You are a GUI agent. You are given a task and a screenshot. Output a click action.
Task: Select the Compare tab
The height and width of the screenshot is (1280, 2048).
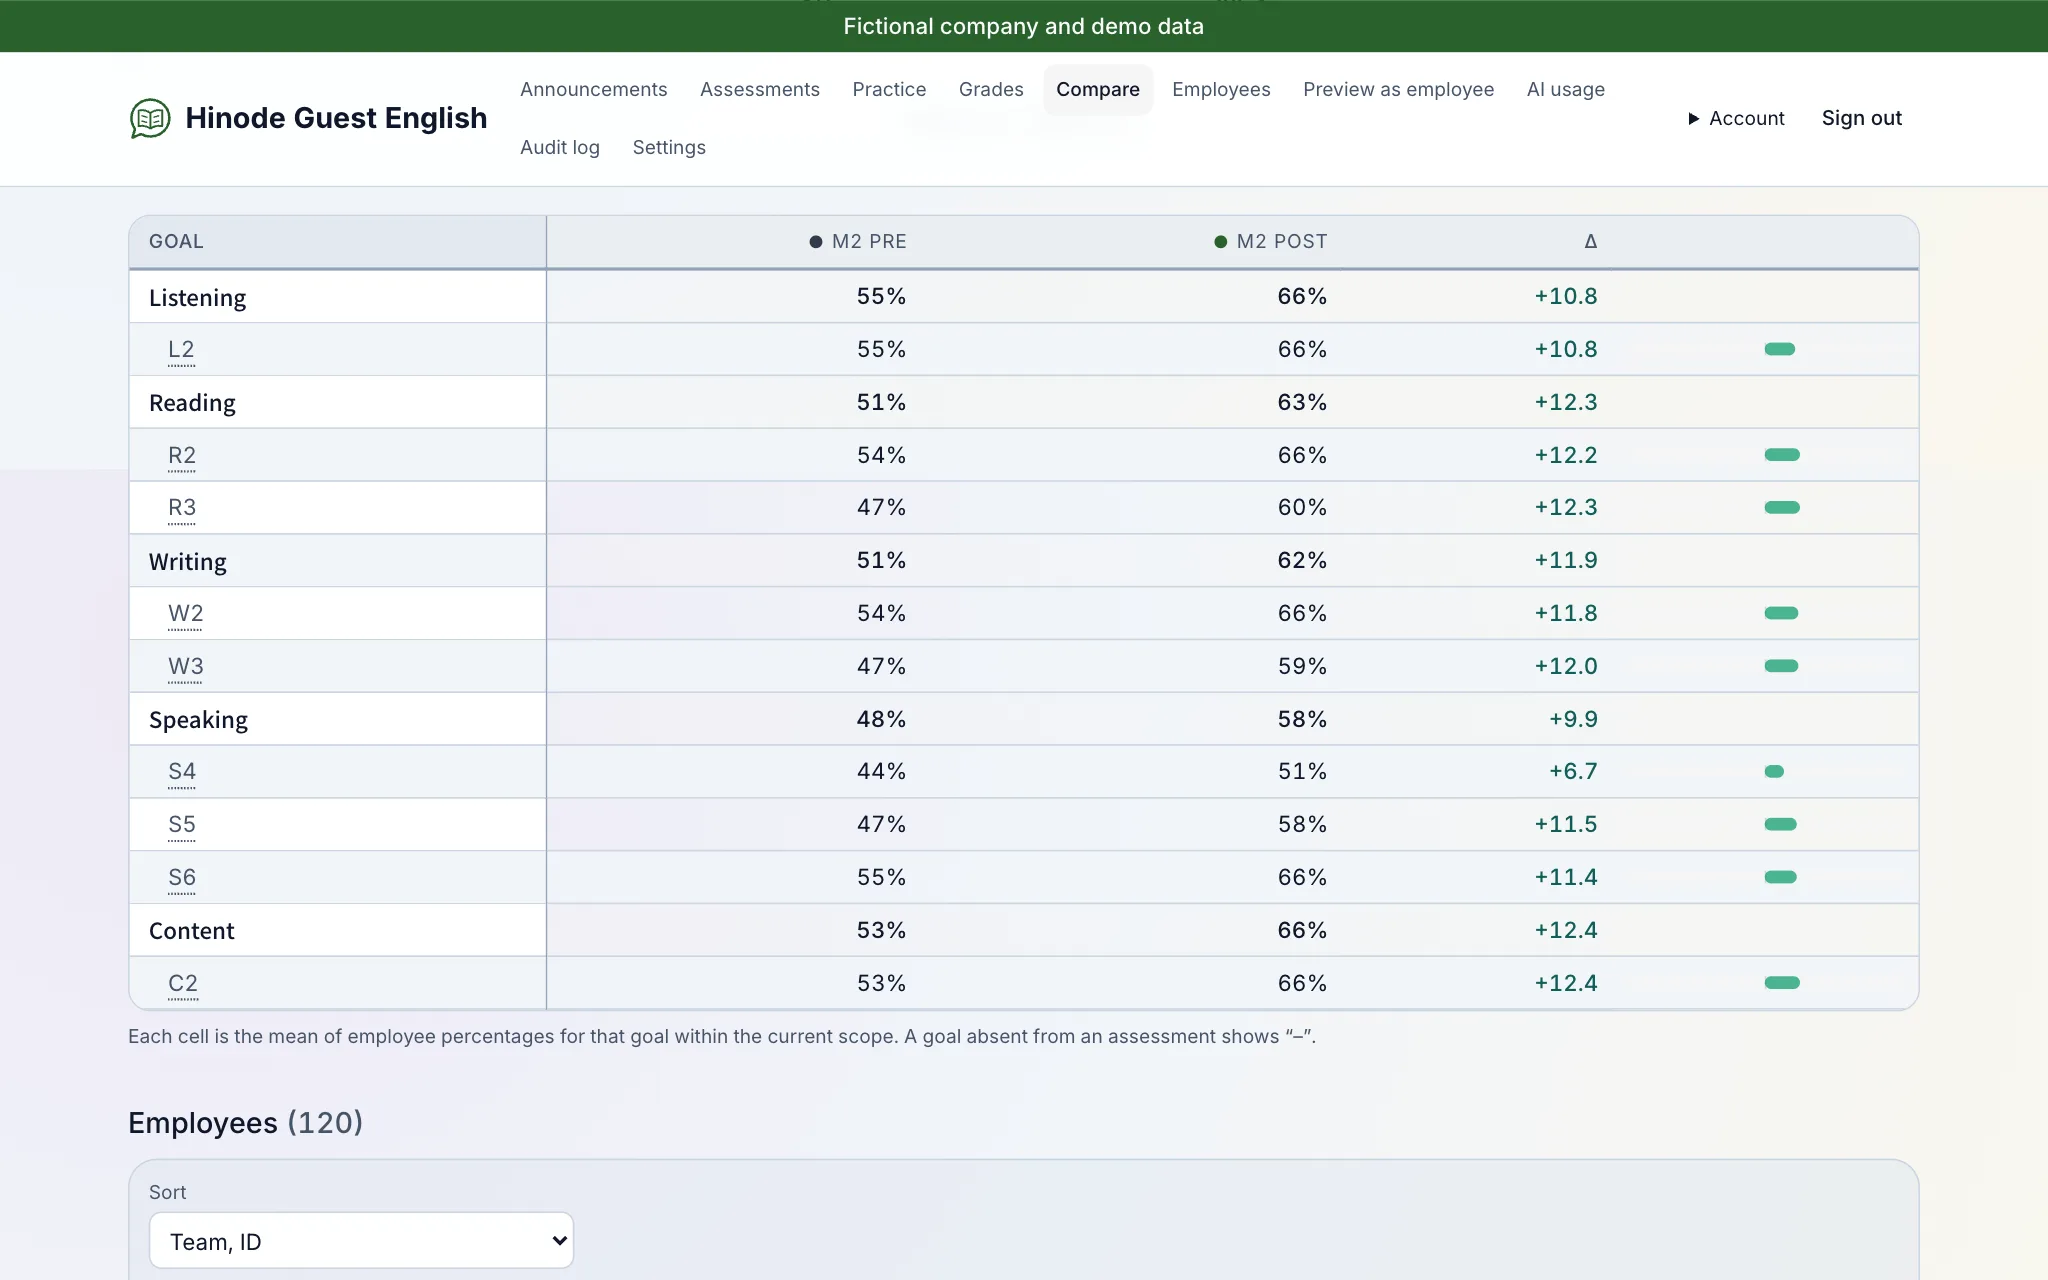pos(1098,89)
